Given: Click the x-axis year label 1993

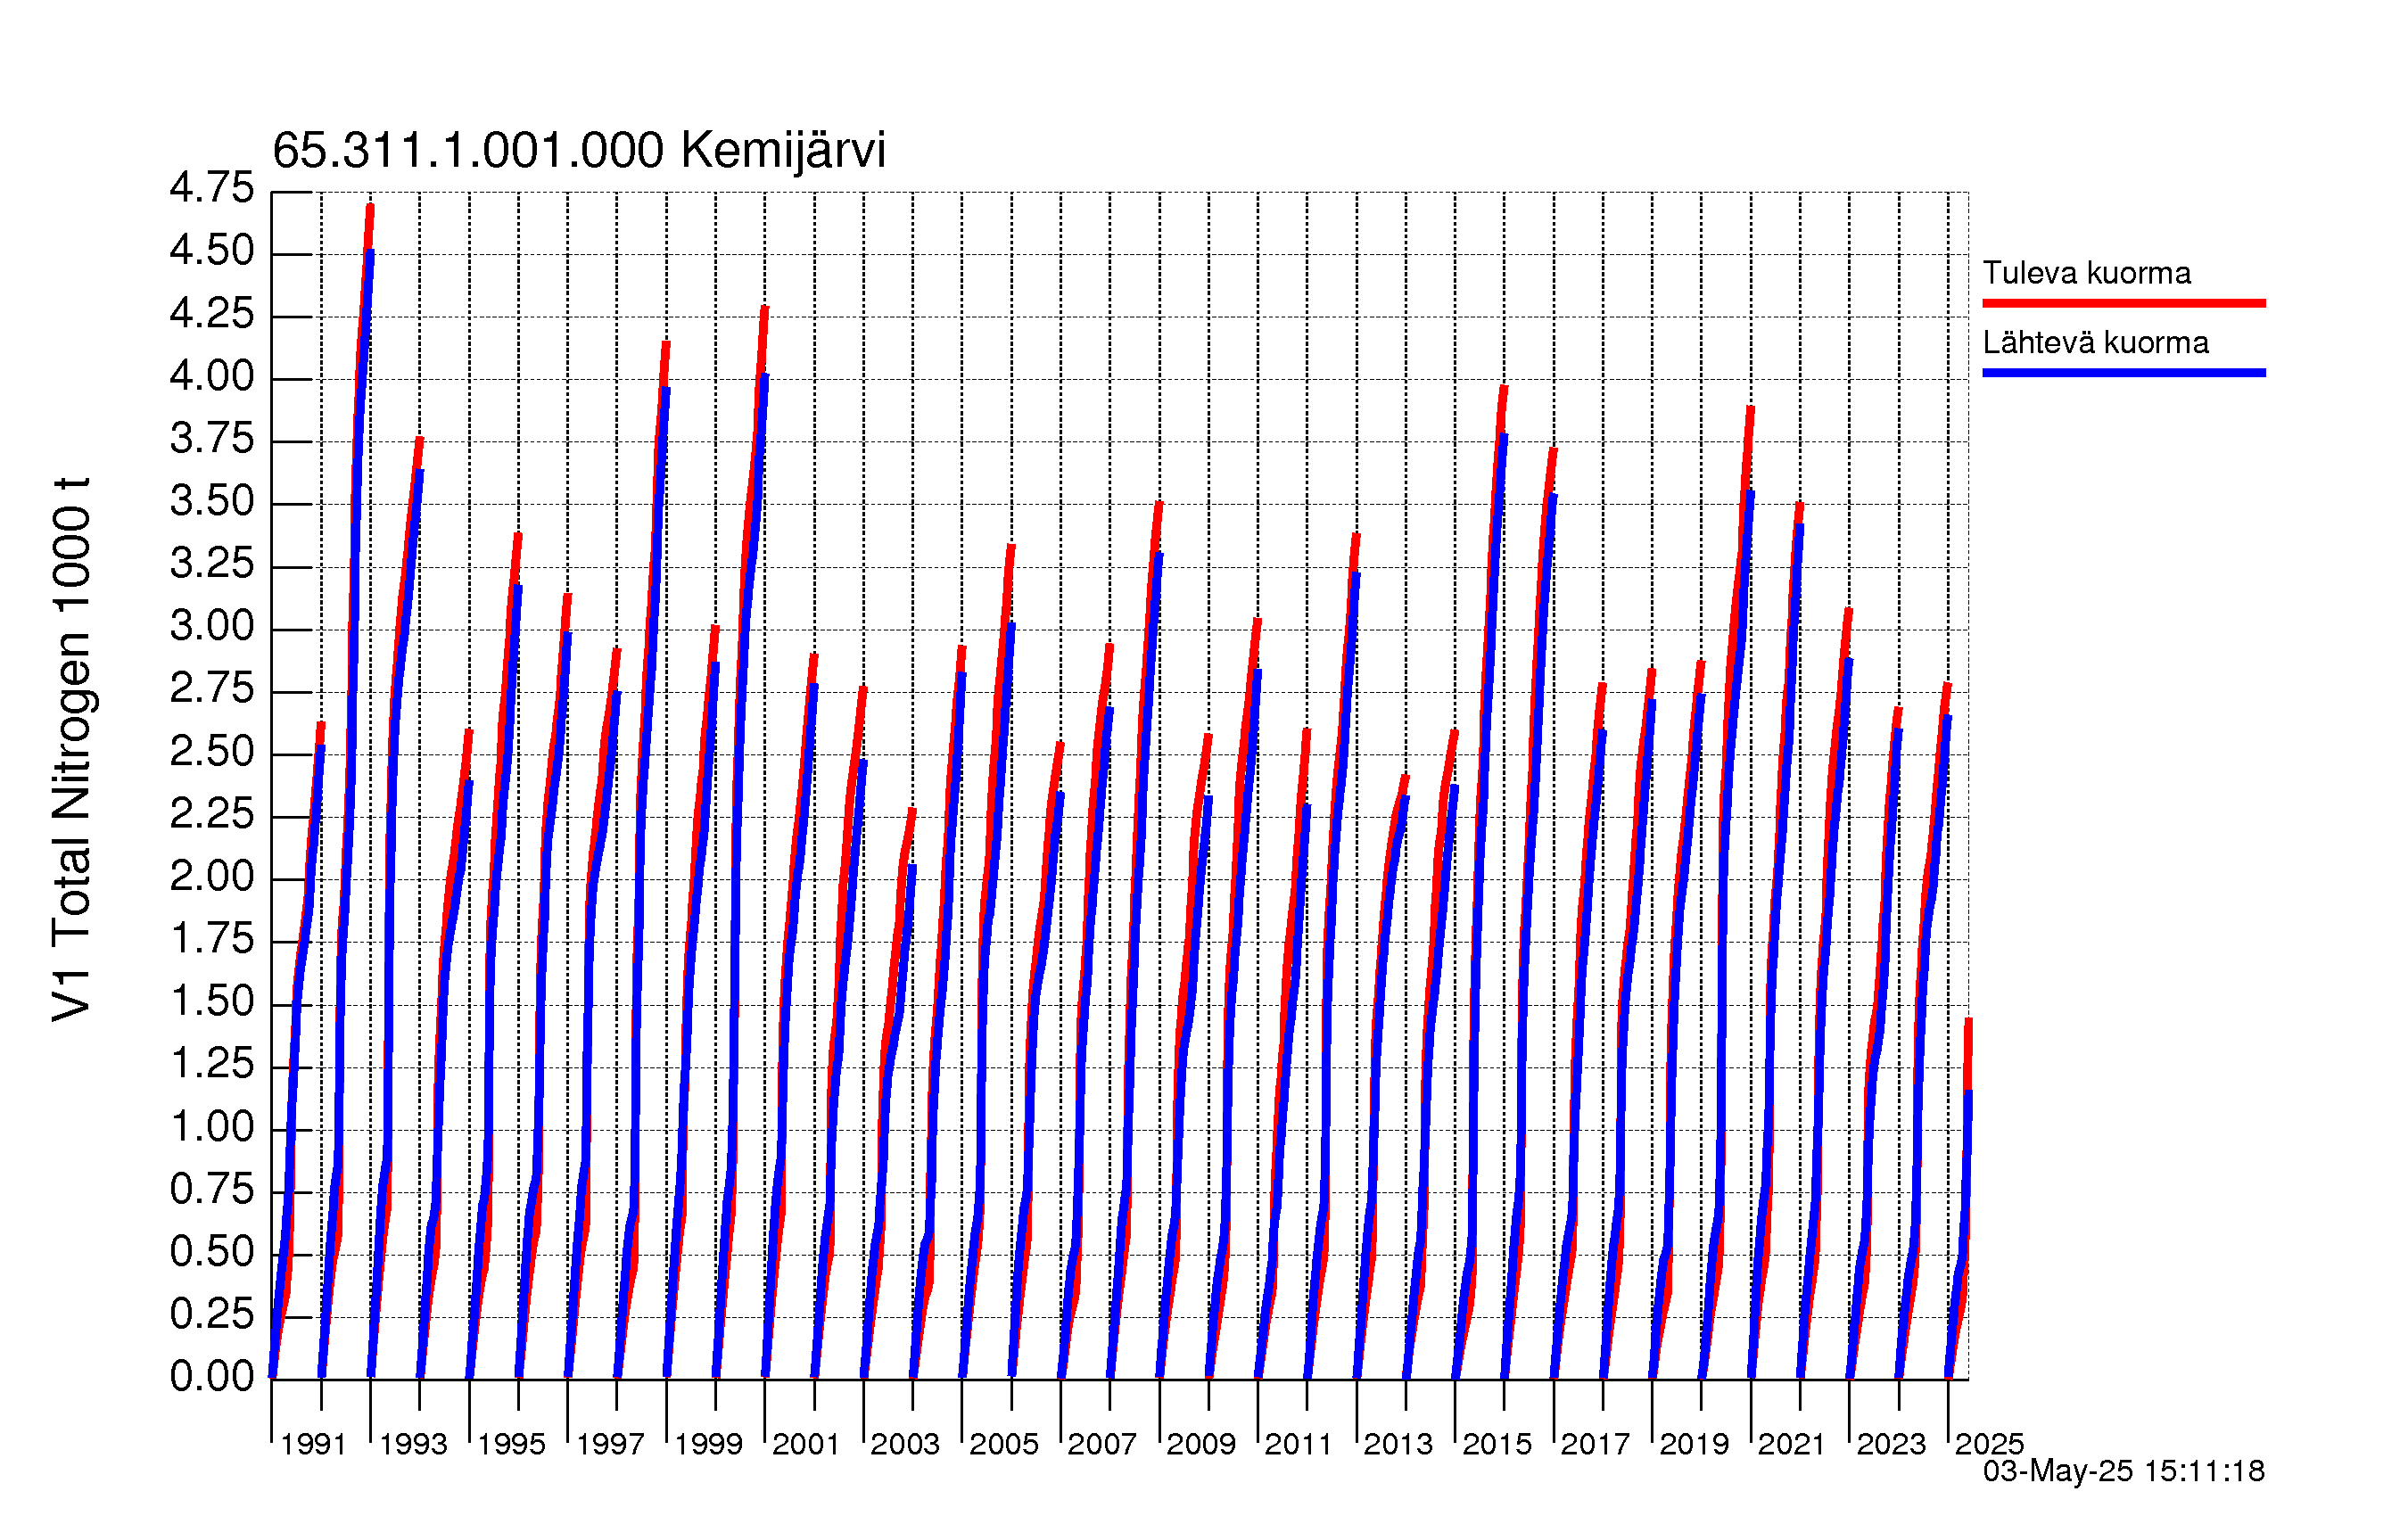Looking at the screenshot, I should click(x=413, y=1444).
